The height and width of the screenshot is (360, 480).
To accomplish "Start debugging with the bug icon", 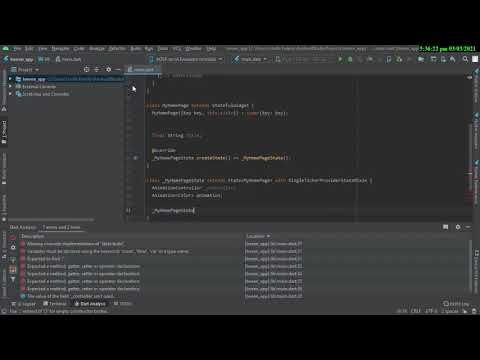I will pyautogui.click(x=350, y=59).
